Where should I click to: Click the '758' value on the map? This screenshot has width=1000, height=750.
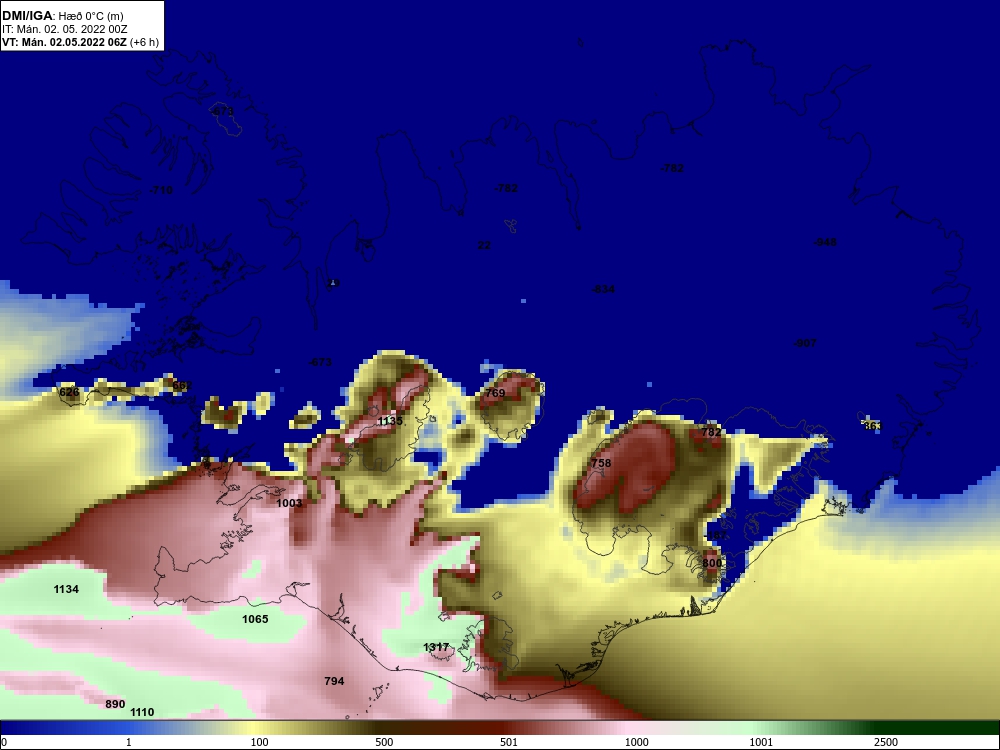pos(601,463)
